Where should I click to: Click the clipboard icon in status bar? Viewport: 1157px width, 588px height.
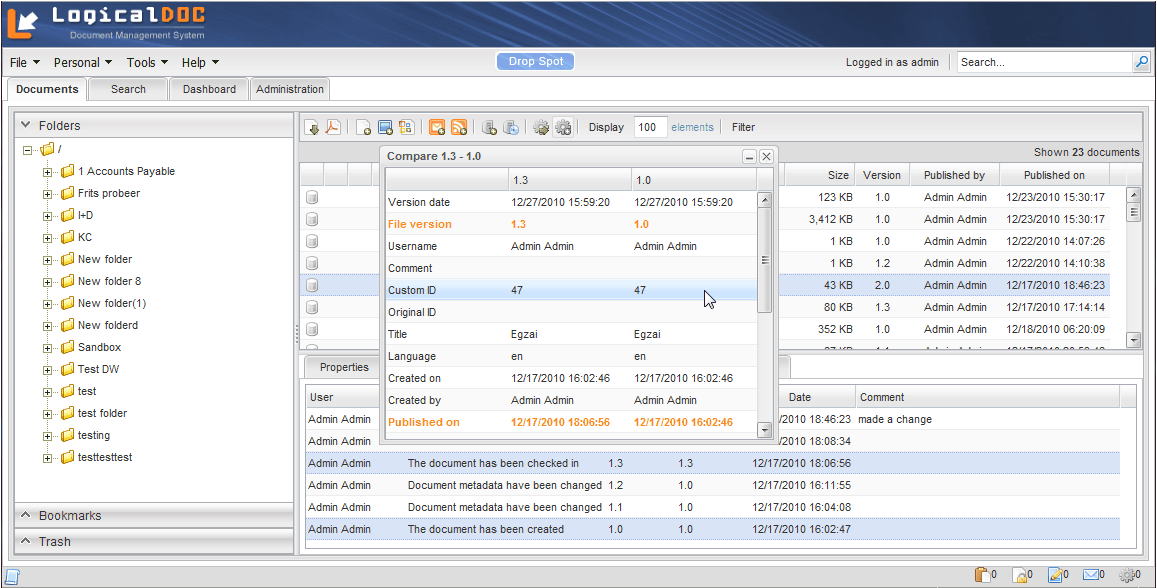(x=981, y=574)
